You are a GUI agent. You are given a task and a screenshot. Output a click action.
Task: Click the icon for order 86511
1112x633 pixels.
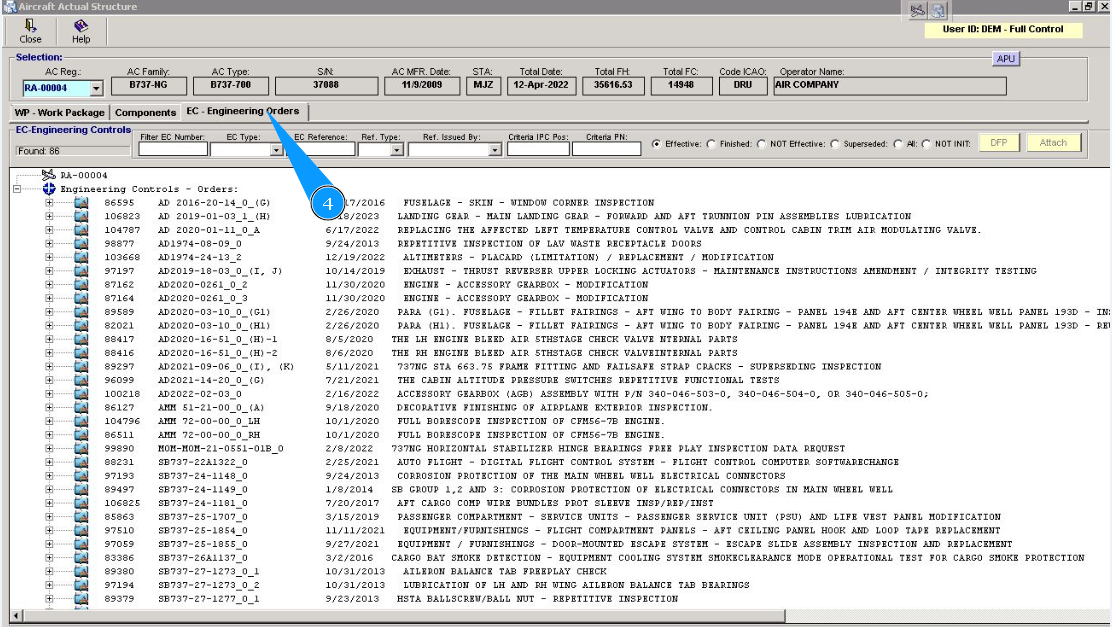(81, 435)
